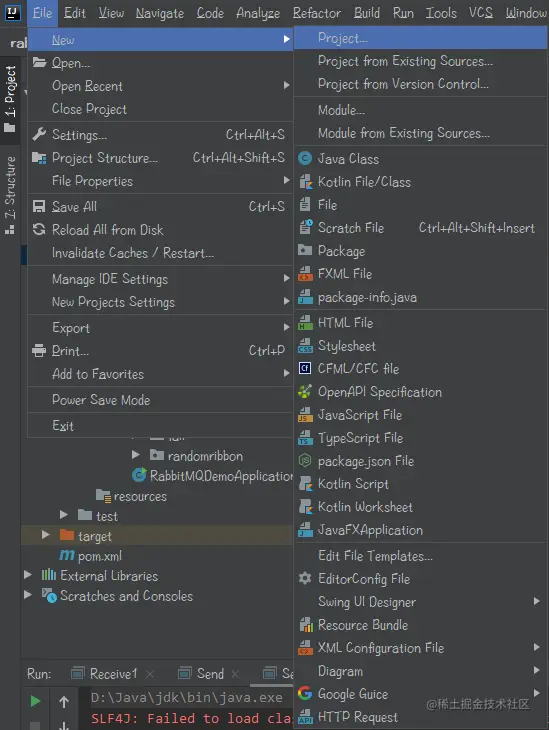
Task: Expand the External Libraries node
Action: pyautogui.click(x=27, y=575)
